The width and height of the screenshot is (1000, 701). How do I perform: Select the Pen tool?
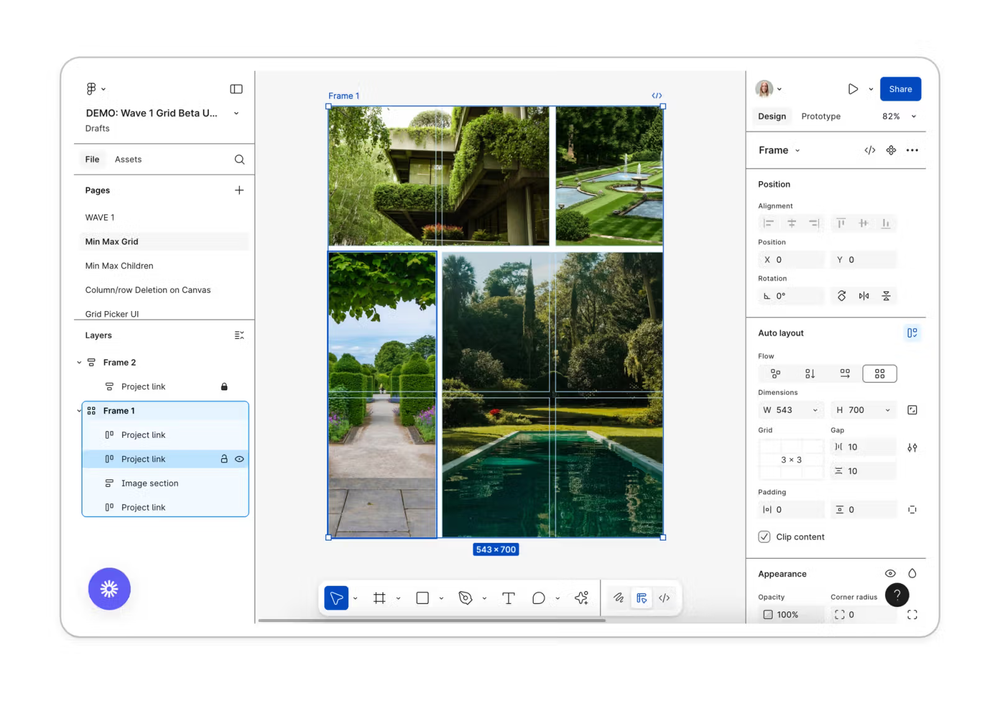465,598
